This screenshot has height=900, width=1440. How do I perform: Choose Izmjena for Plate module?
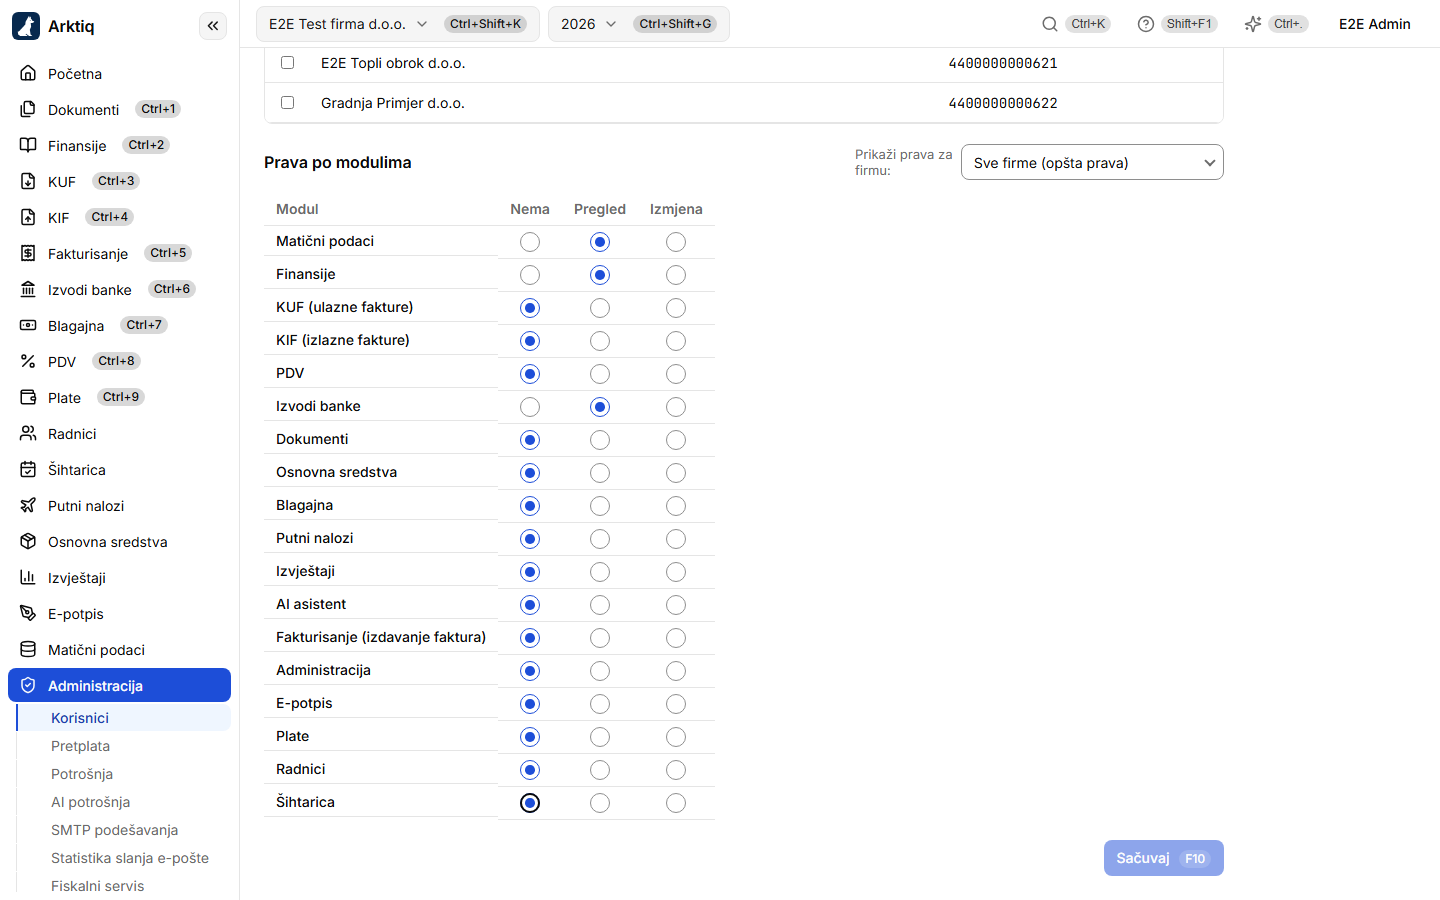[x=676, y=737]
